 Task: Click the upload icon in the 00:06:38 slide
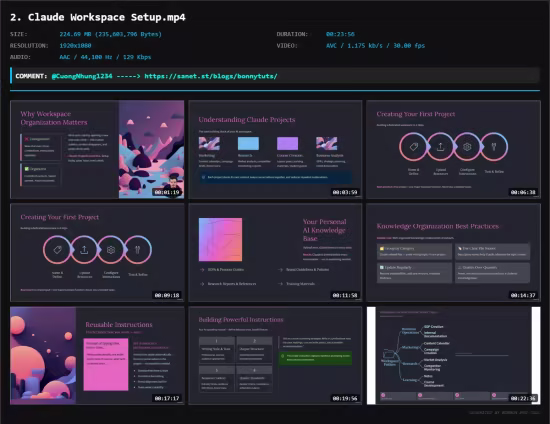pos(440,147)
